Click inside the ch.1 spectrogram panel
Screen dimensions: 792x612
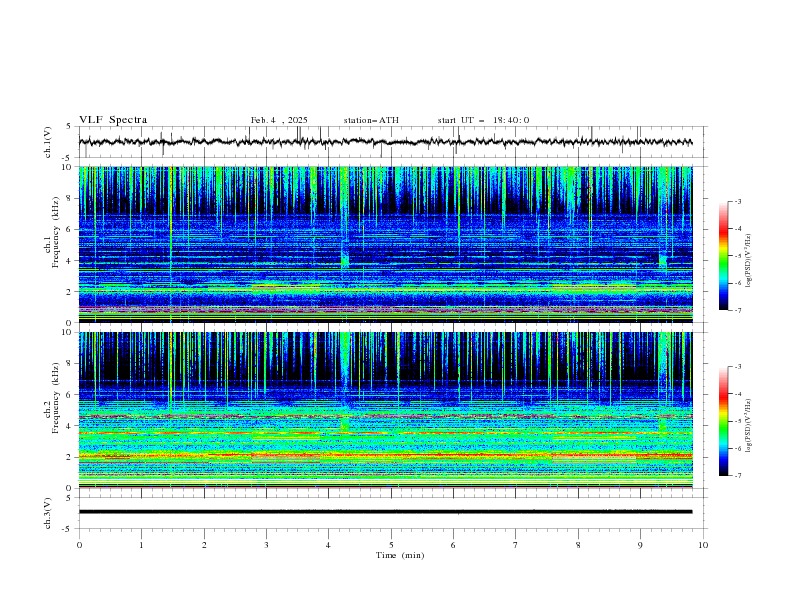tap(386, 244)
